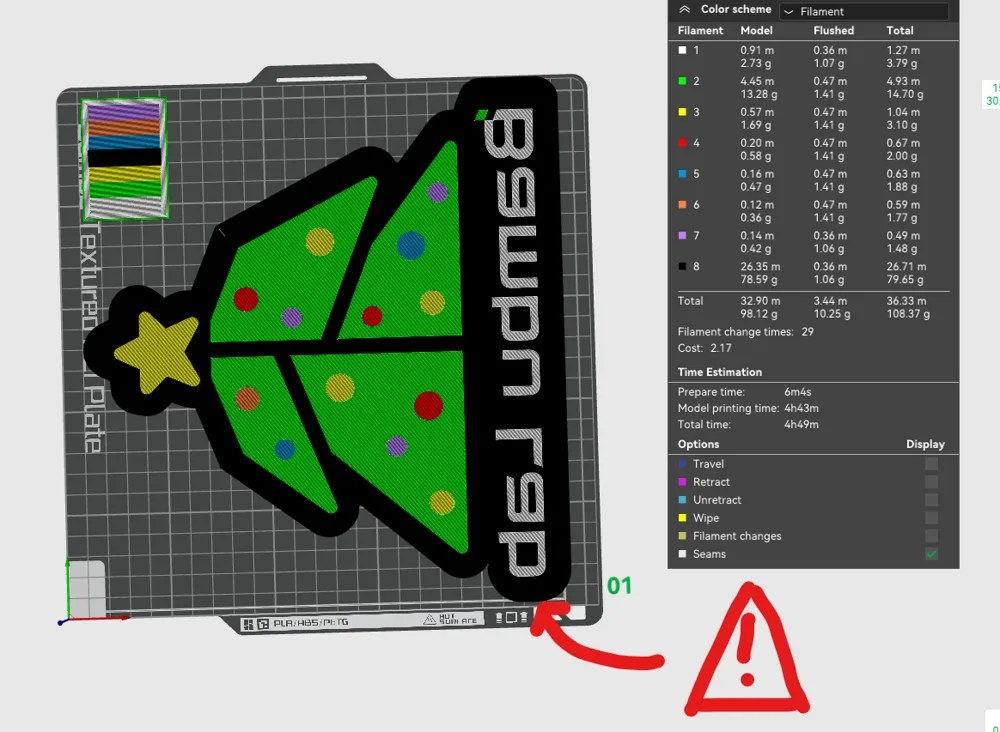Image resolution: width=1000 pixels, height=732 pixels.
Task: Uncheck the Seams display checkbox
Action: click(931, 554)
